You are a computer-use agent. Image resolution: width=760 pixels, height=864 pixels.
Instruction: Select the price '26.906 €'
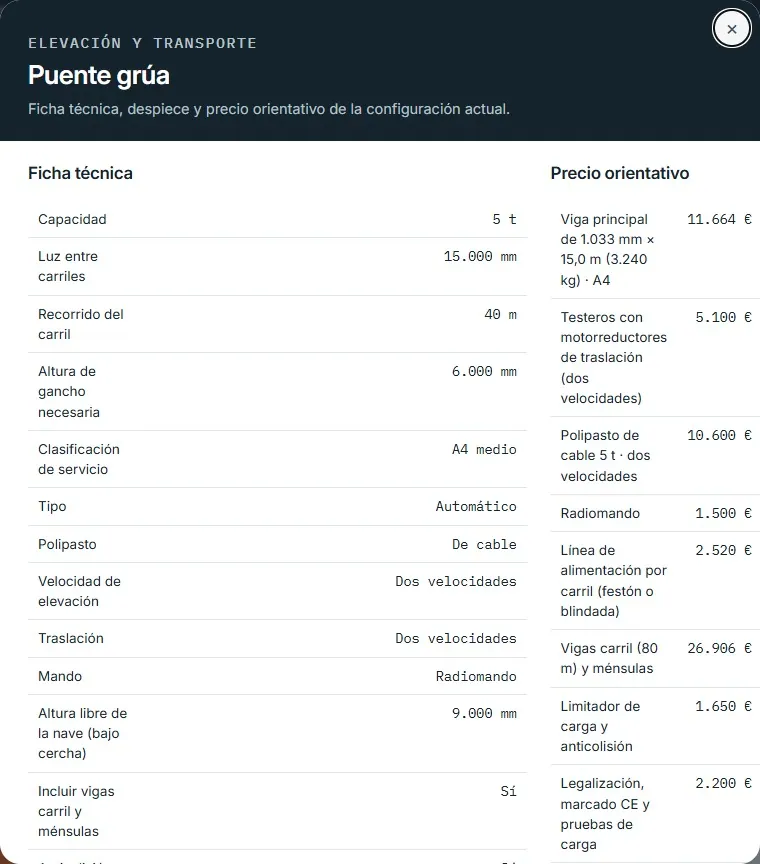pyautogui.click(x=719, y=648)
